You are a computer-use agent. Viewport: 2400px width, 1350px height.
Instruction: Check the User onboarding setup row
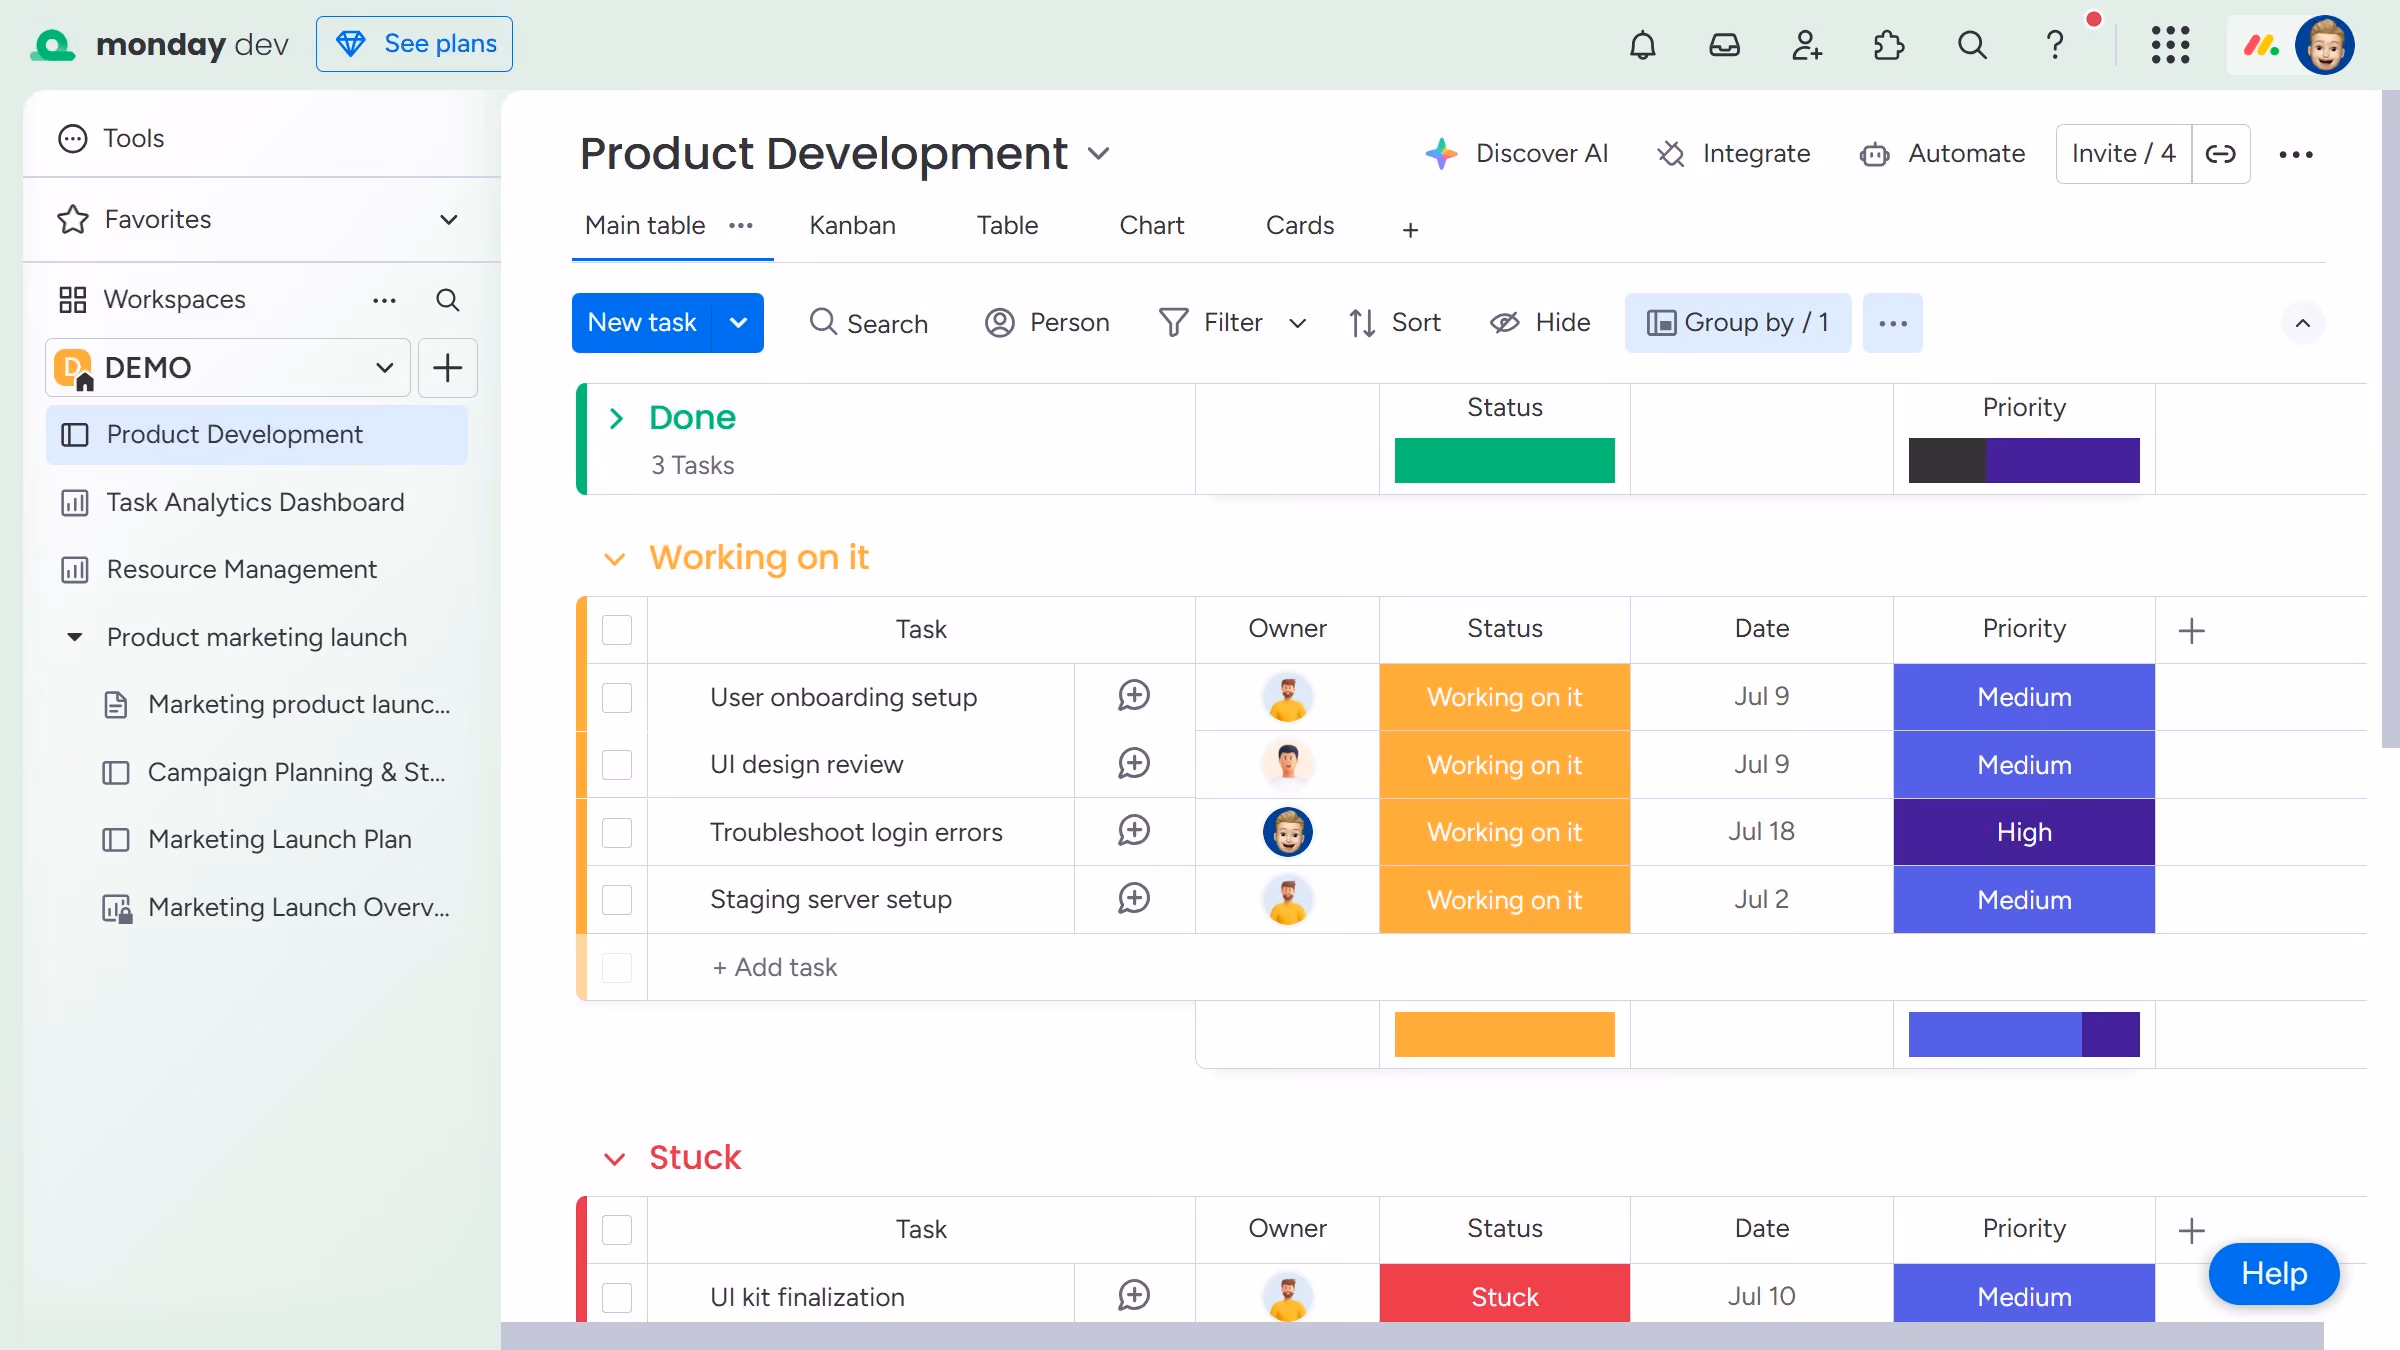point(617,697)
